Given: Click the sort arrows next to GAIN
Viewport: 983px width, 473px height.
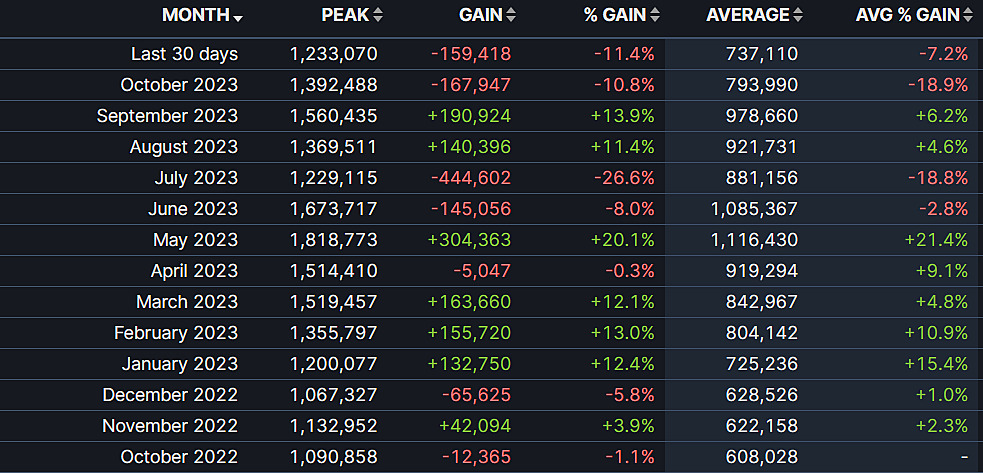Looking at the screenshot, I should (511, 15).
